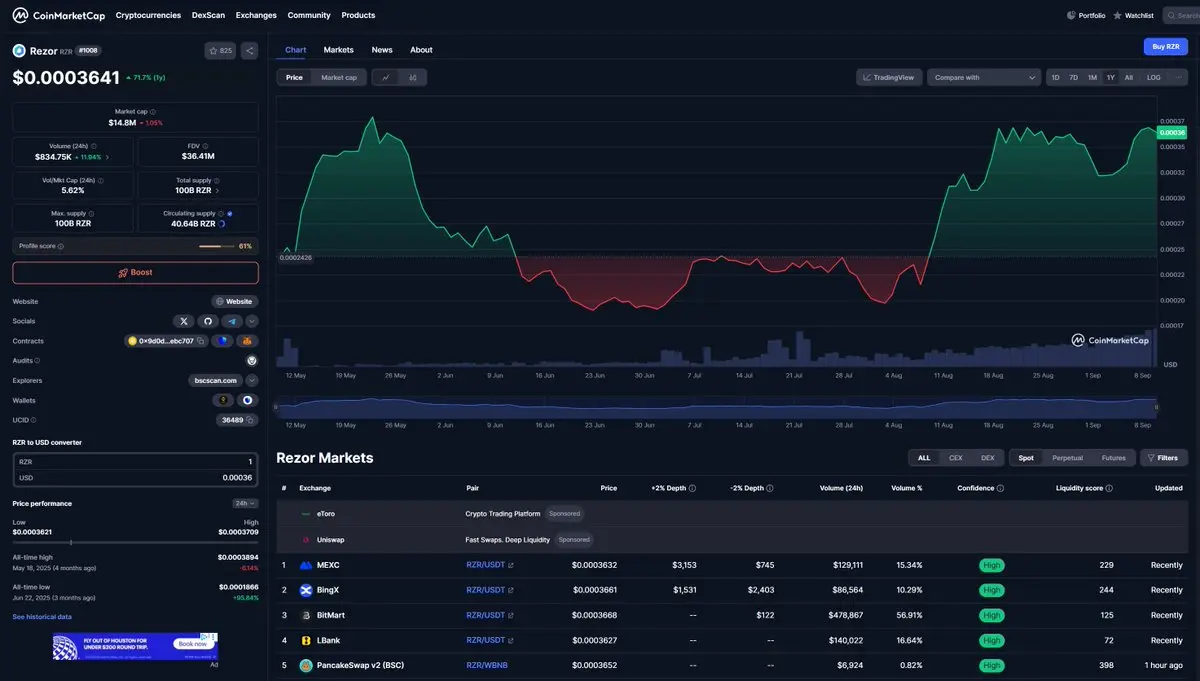Open the Compare with dropdown

pos(984,77)
